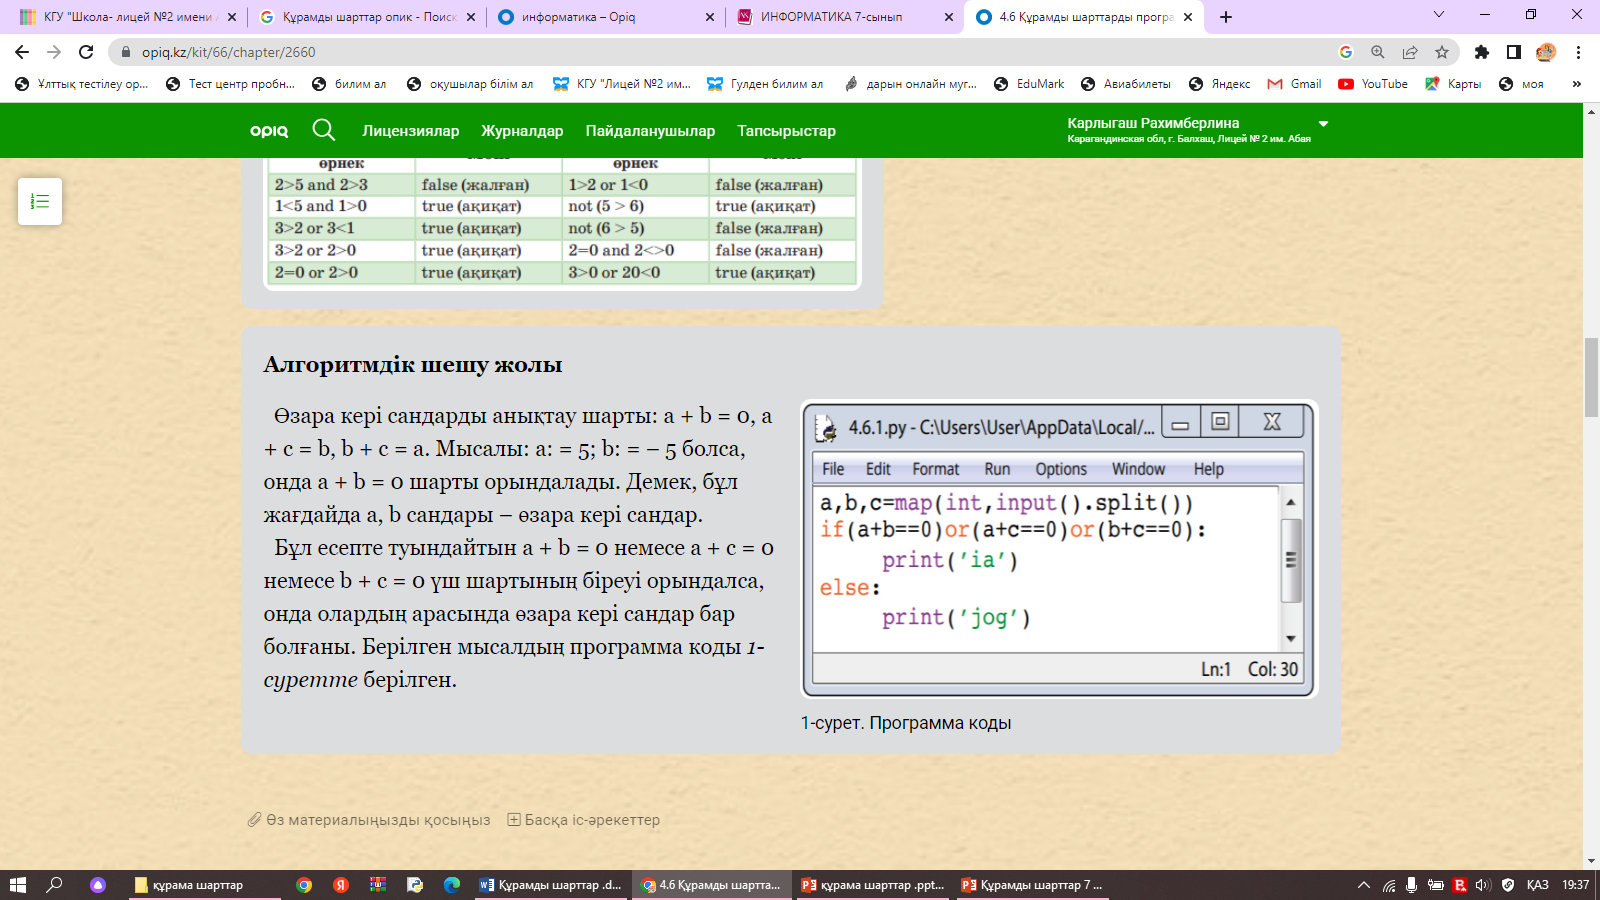
Task: Click the share page icon in address bar
Action: click(x=1410, y=52)
